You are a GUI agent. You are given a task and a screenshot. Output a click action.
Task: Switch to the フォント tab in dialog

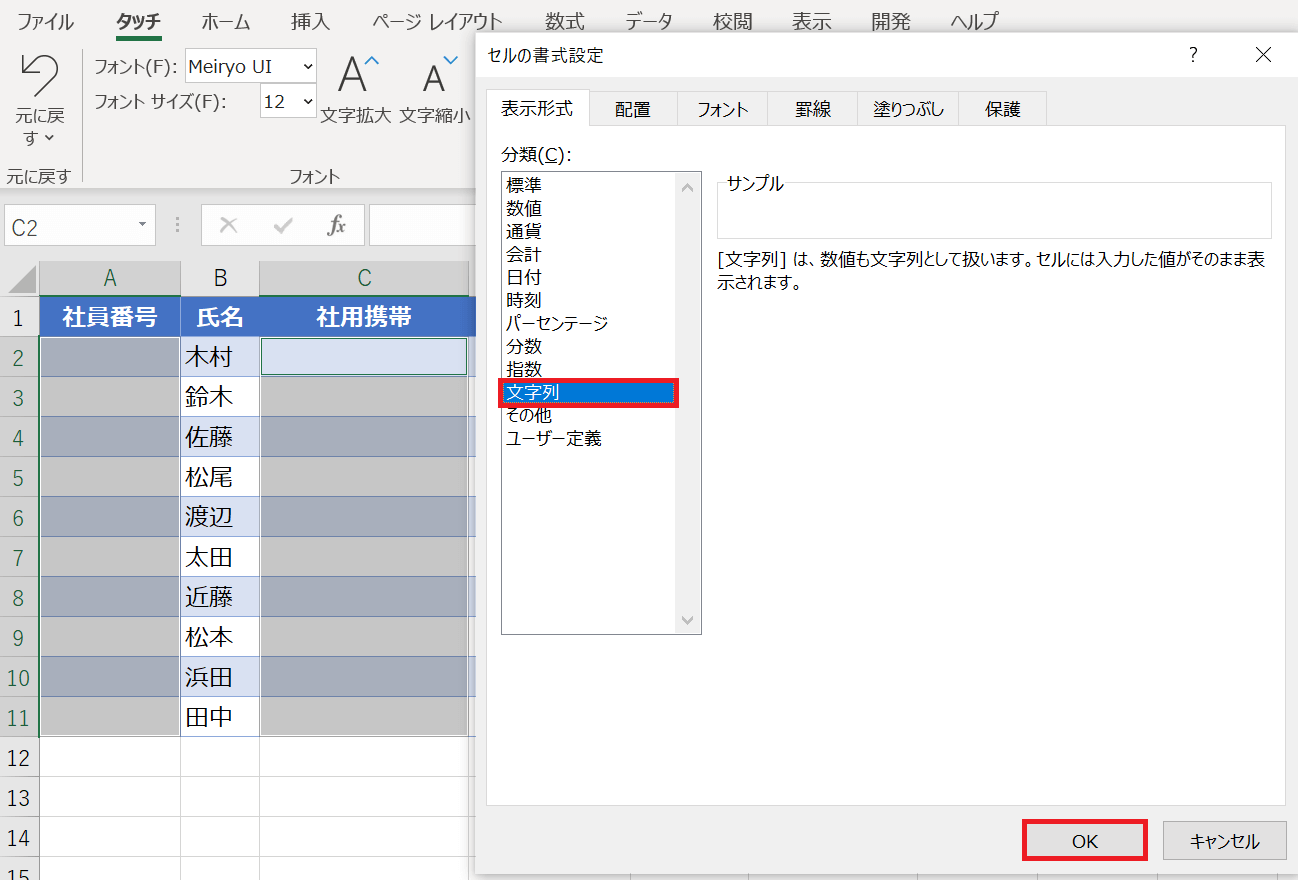click(x=723, y=110)
